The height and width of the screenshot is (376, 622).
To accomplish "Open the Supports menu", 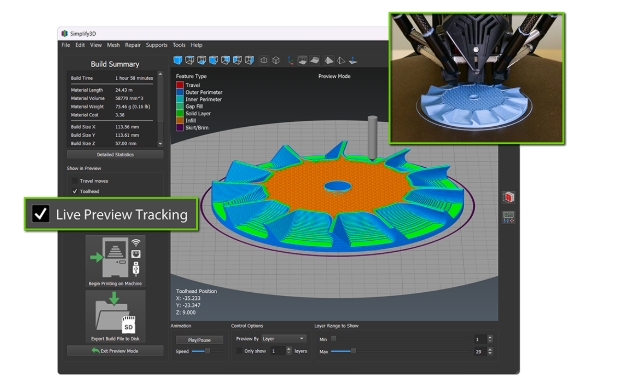I will point(156,45).
